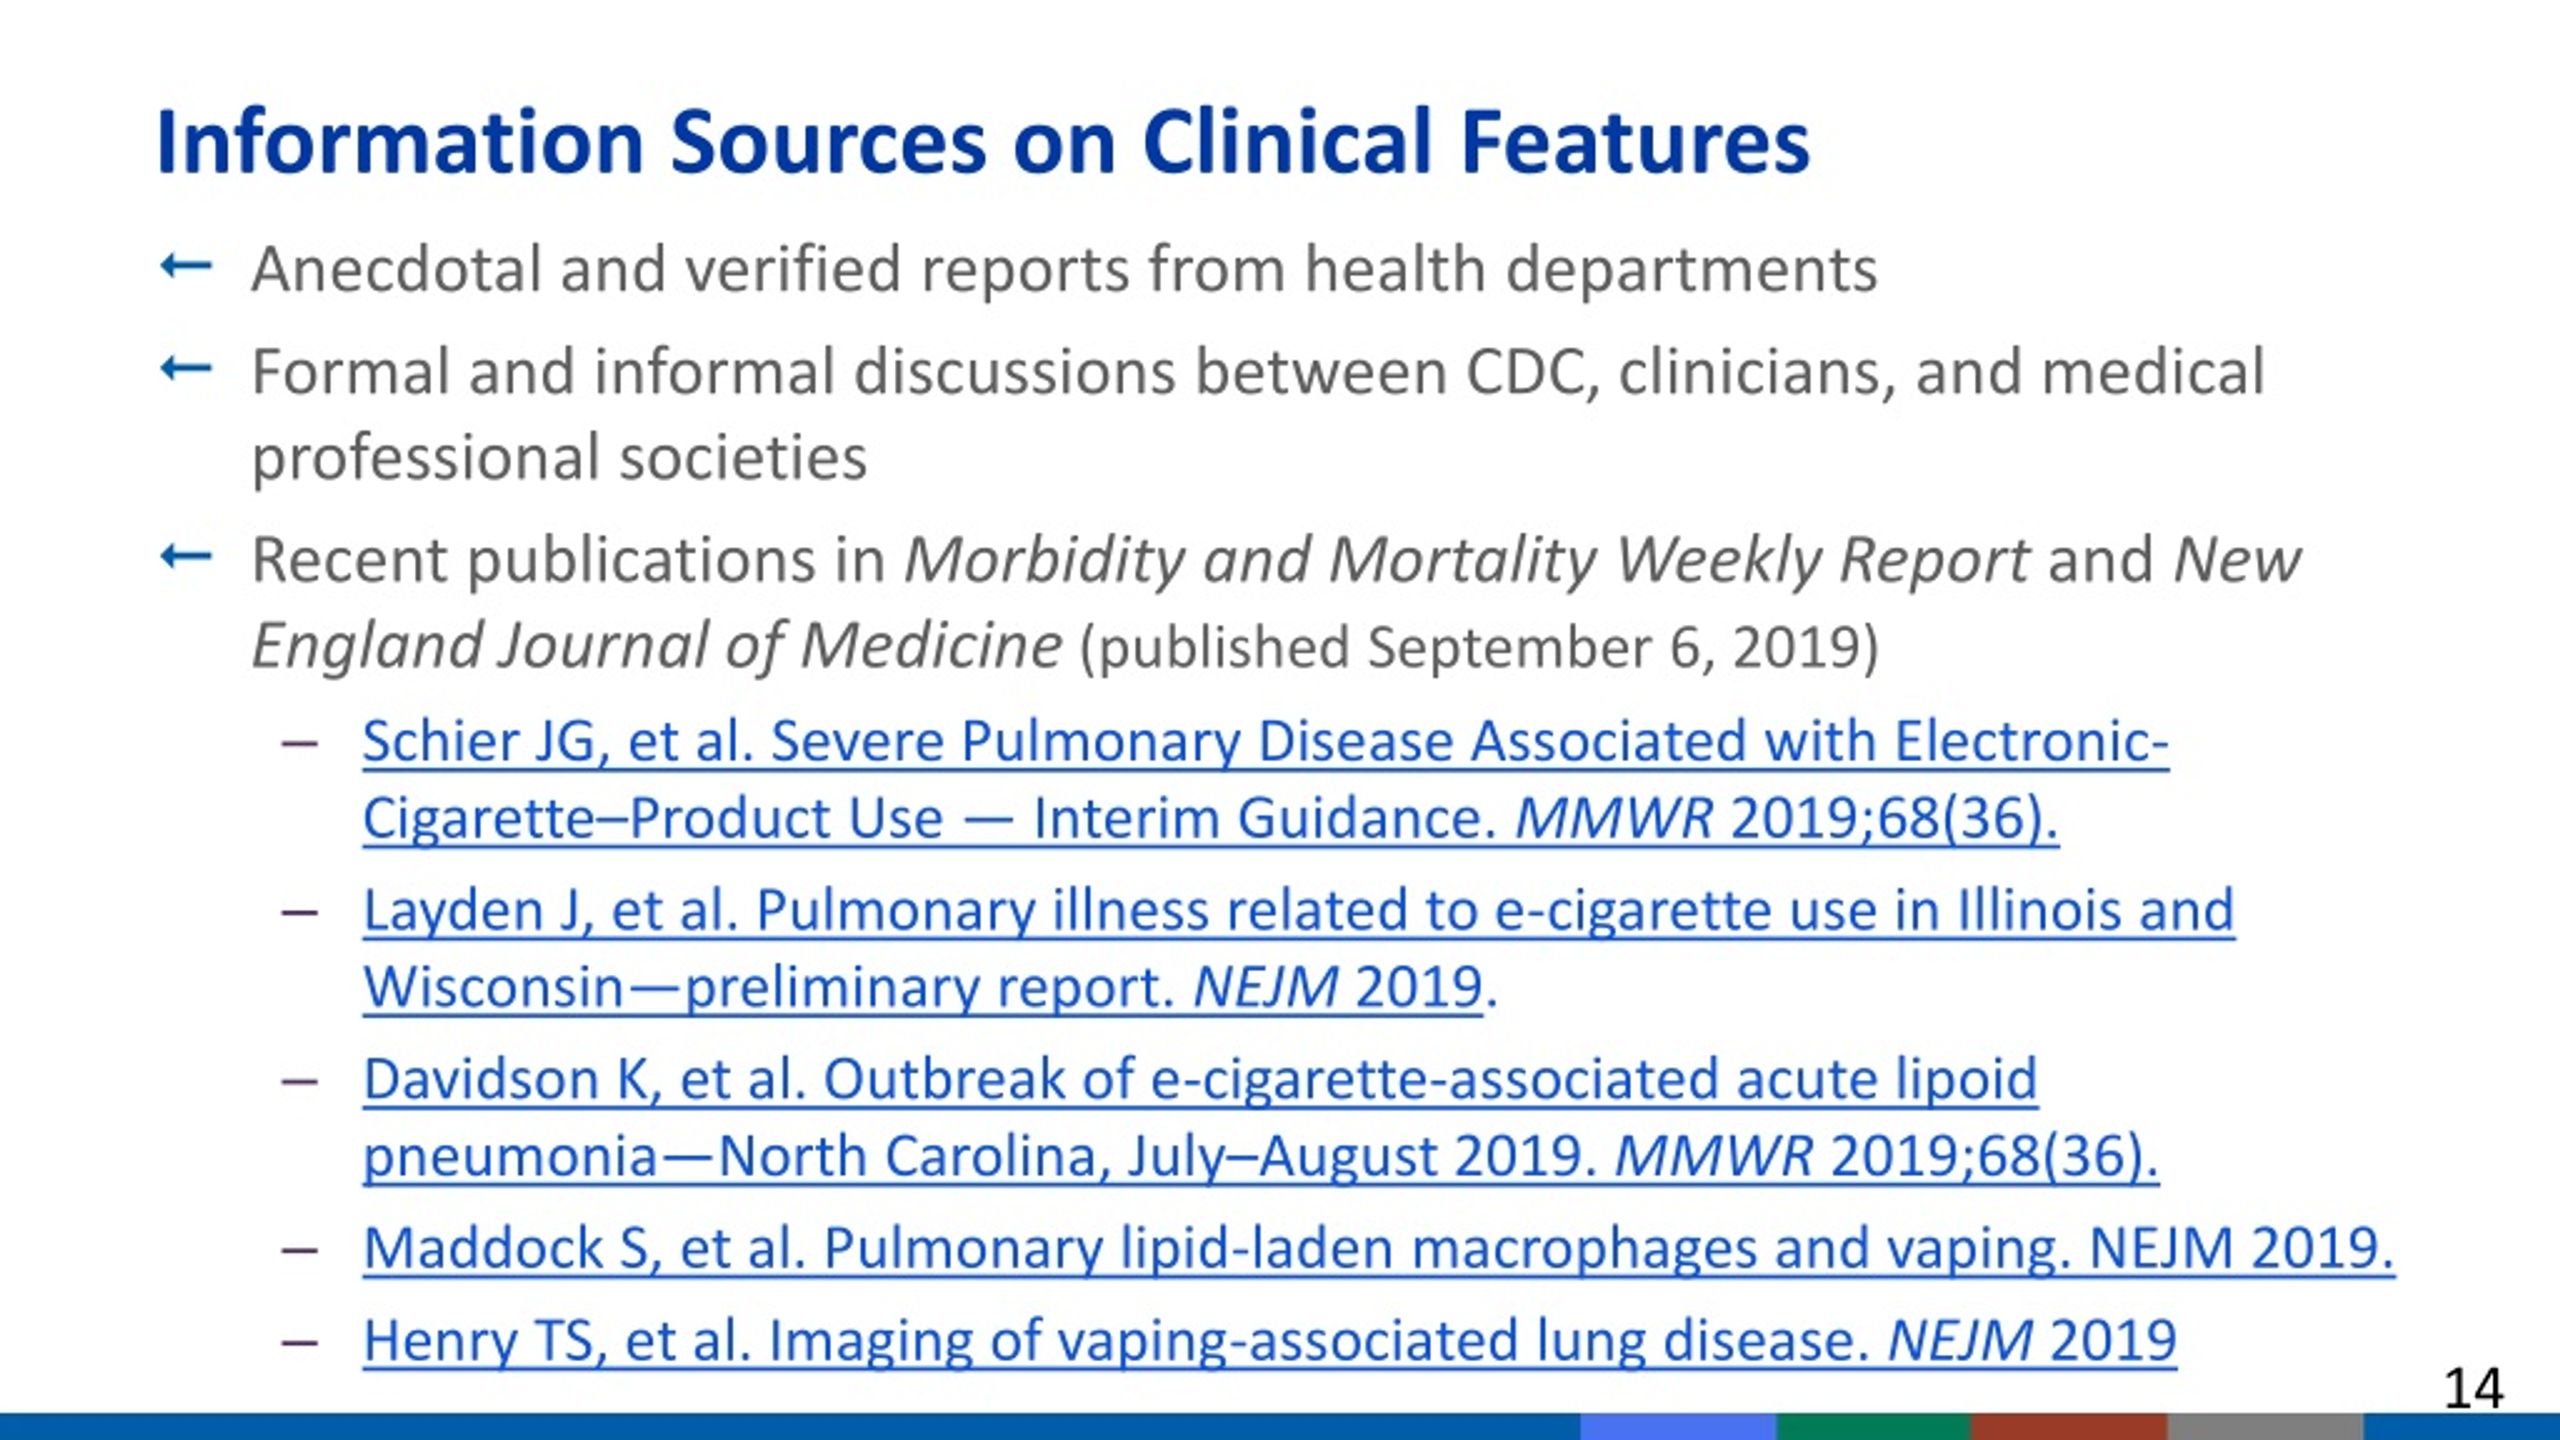Open Davidson K lipoid pneumonia MMWR link
The height and width of the screenshot is (1440, 2560).
pos(1260,1118)
